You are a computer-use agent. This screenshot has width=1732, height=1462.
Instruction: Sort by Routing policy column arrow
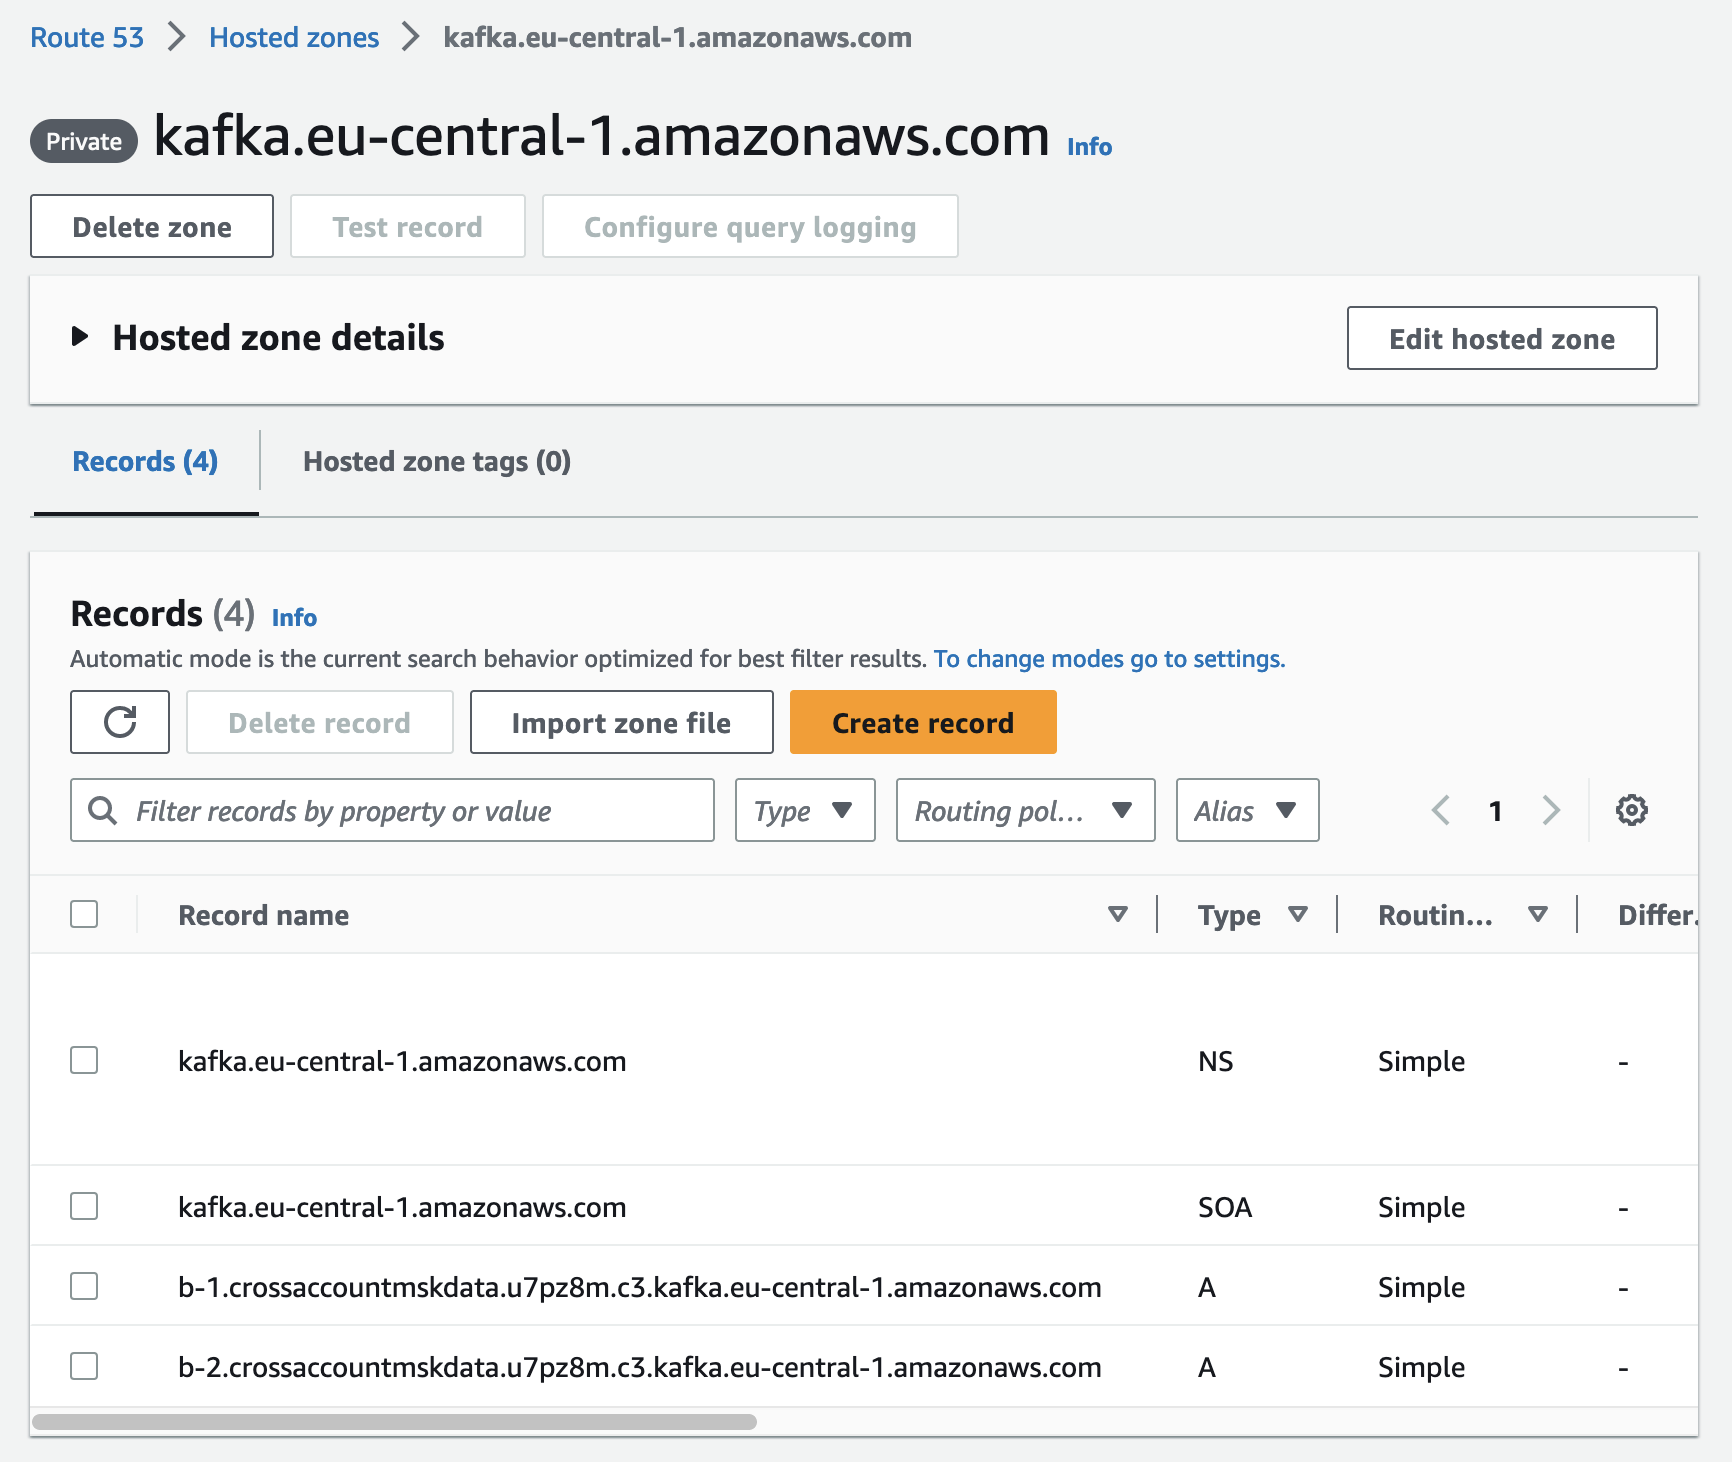coord(1538,914)
